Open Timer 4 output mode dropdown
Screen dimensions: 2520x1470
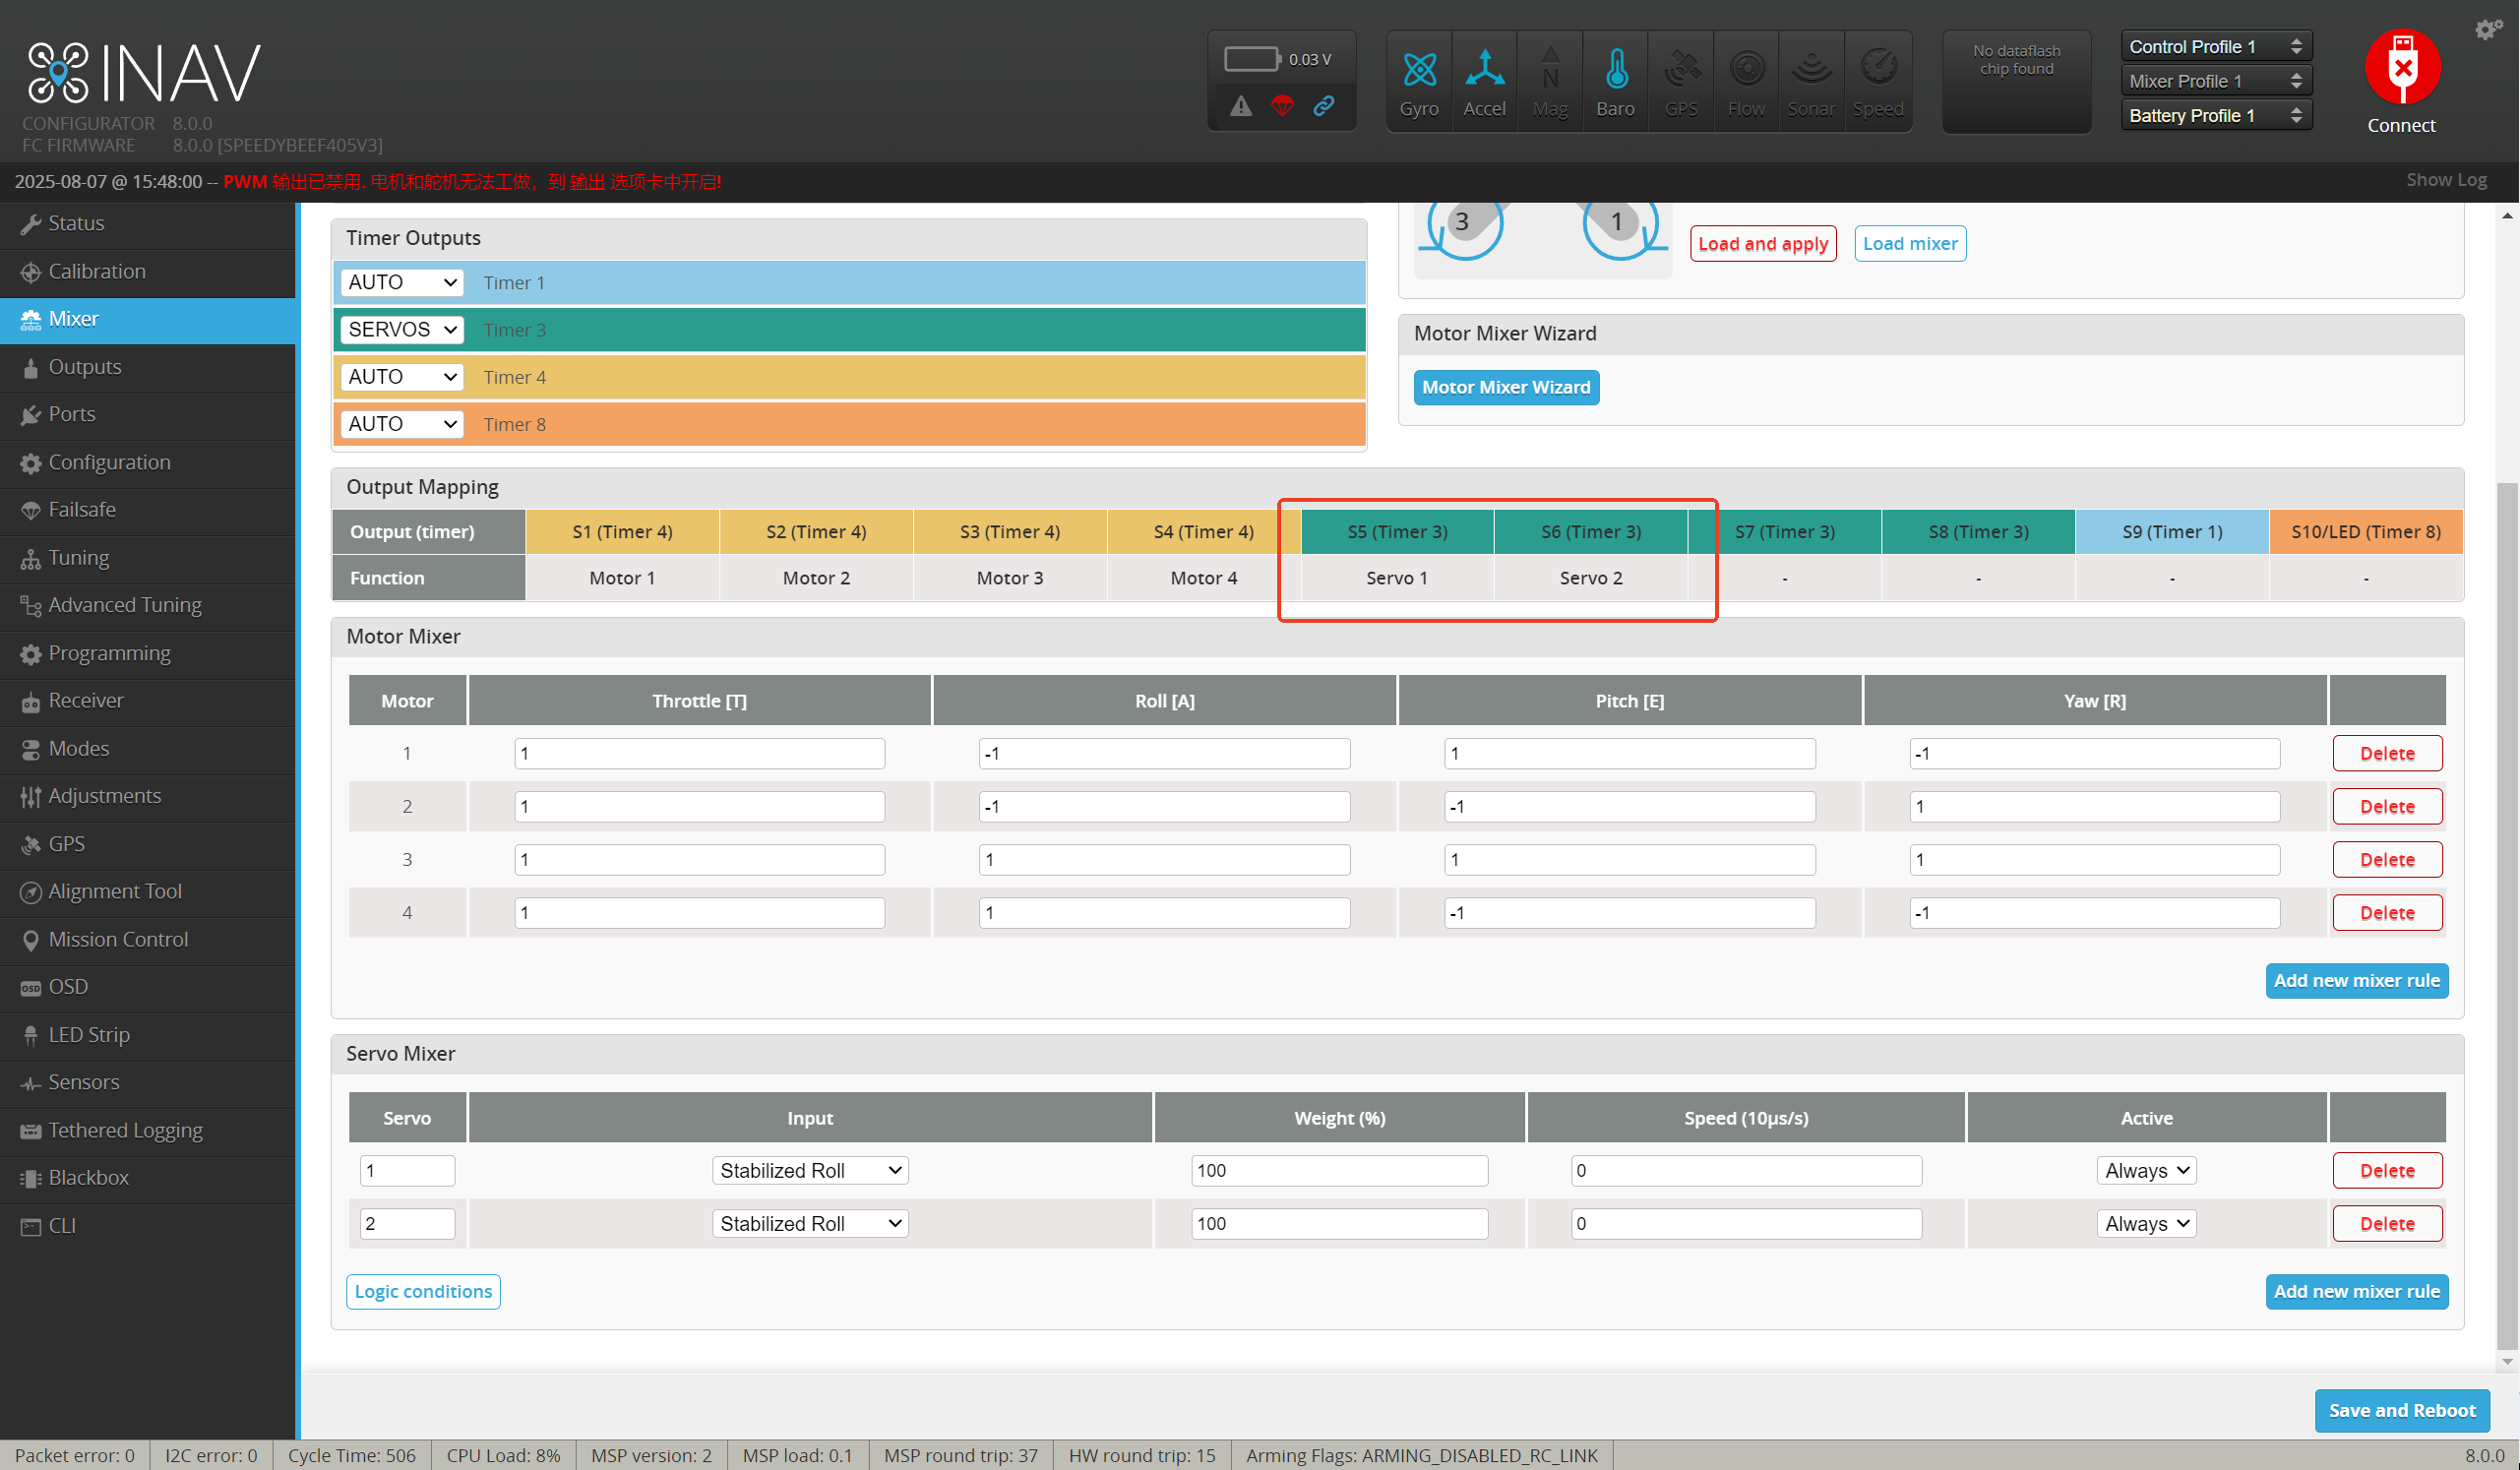coord(402,376)
